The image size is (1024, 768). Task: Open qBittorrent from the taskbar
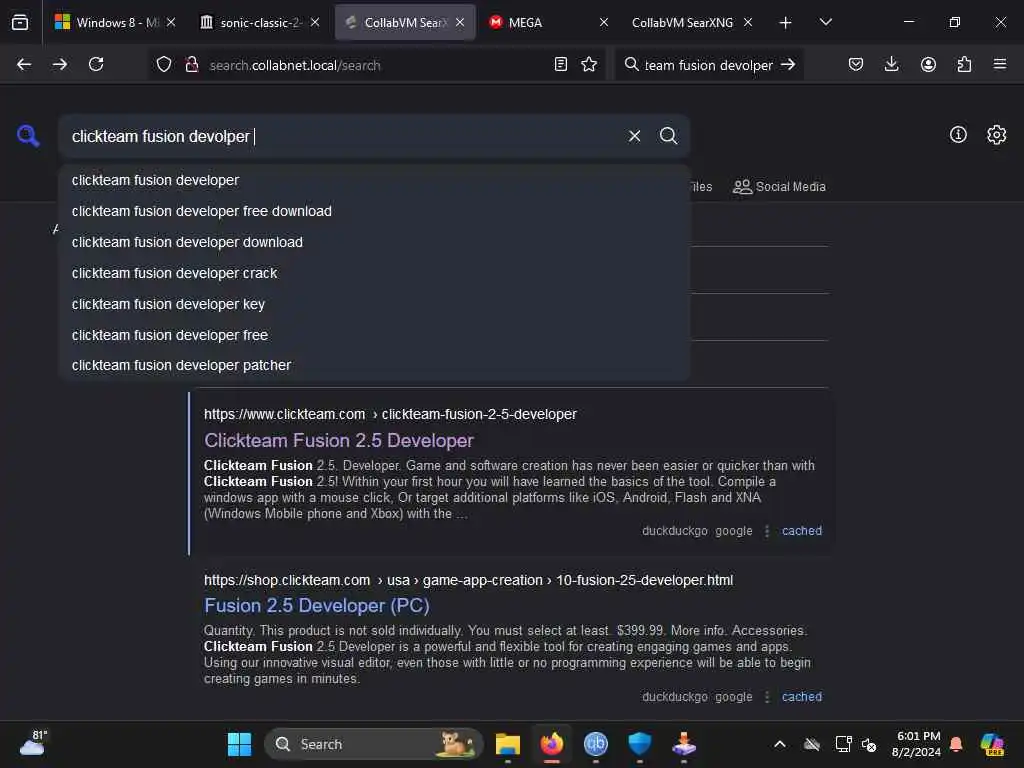596,744
